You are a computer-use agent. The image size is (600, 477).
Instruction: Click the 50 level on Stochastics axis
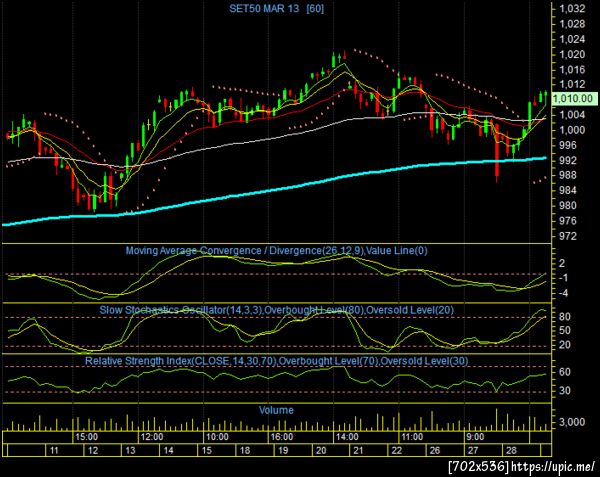(565, 330)
